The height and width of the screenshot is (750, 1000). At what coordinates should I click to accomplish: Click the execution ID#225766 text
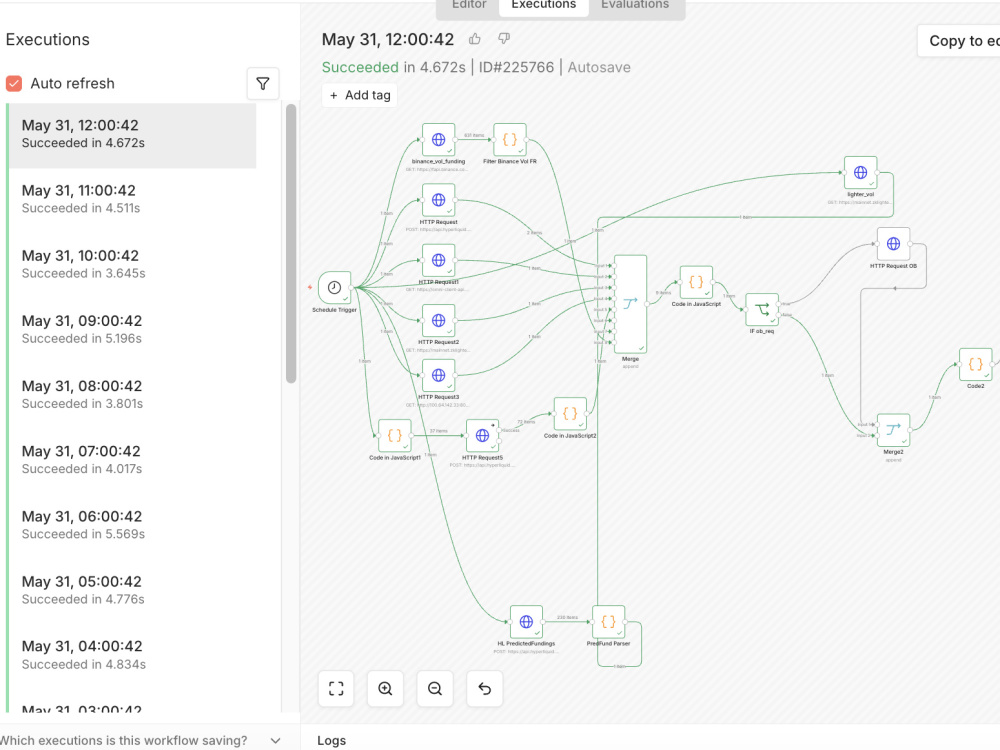[517, 67]
